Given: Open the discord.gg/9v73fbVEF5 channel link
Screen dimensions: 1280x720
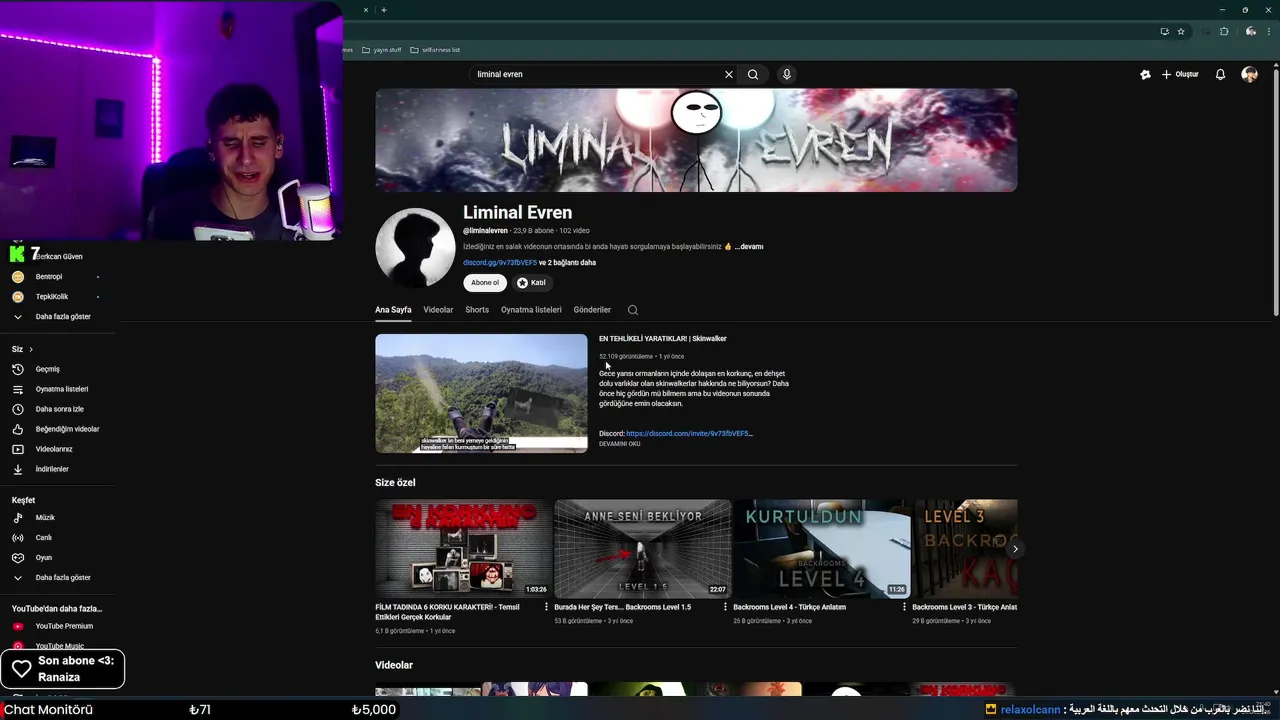Looking at the screenshot, I should tap(500, 262).
